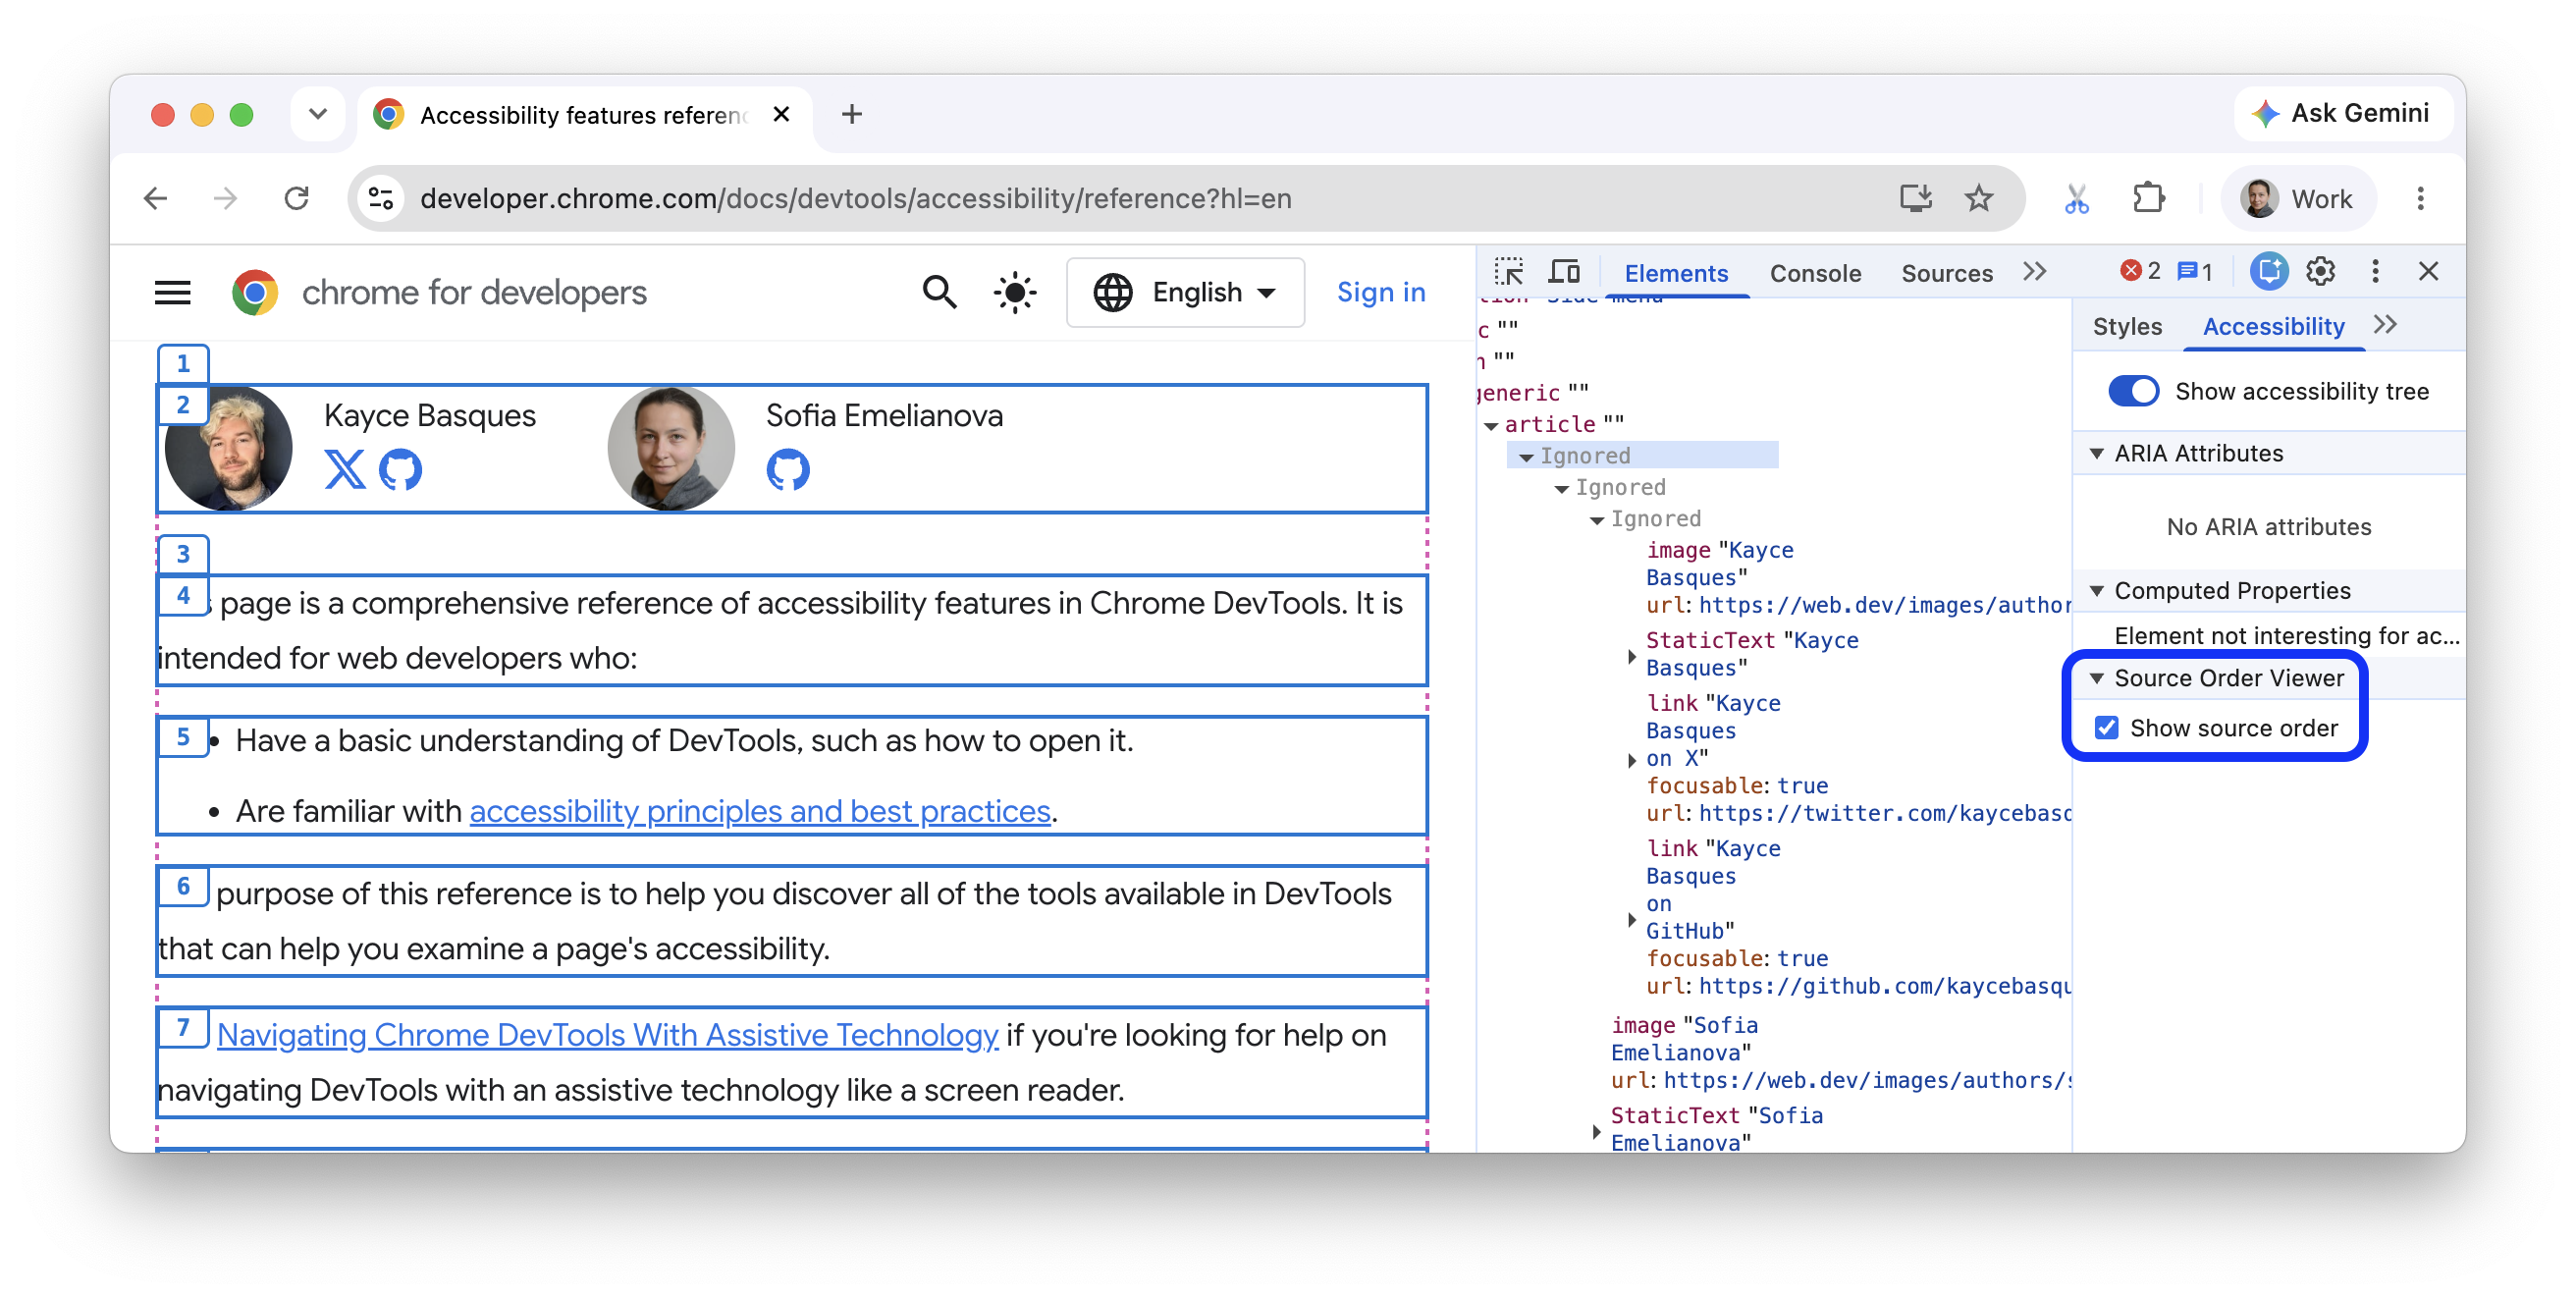This screenshot has height=1298, width=2576.
Task: Open the Styles sidebar tab
Action: coord(2127,326)
